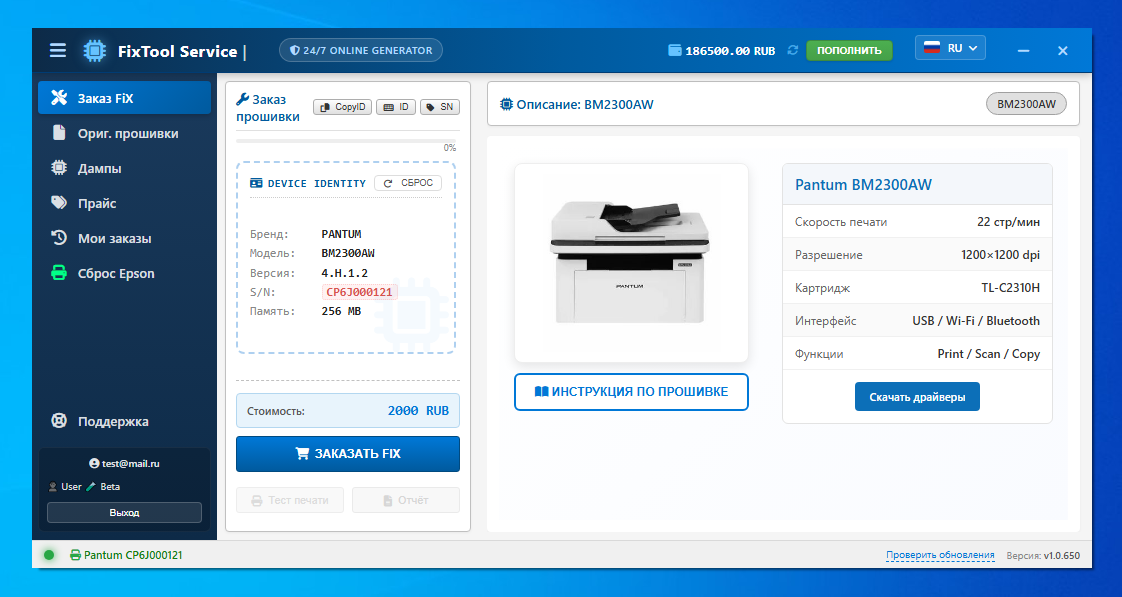Viewport: 1122px width, 597px height.
Task: Click the red serial number CP6J000121
Action: tap(359, 292)
